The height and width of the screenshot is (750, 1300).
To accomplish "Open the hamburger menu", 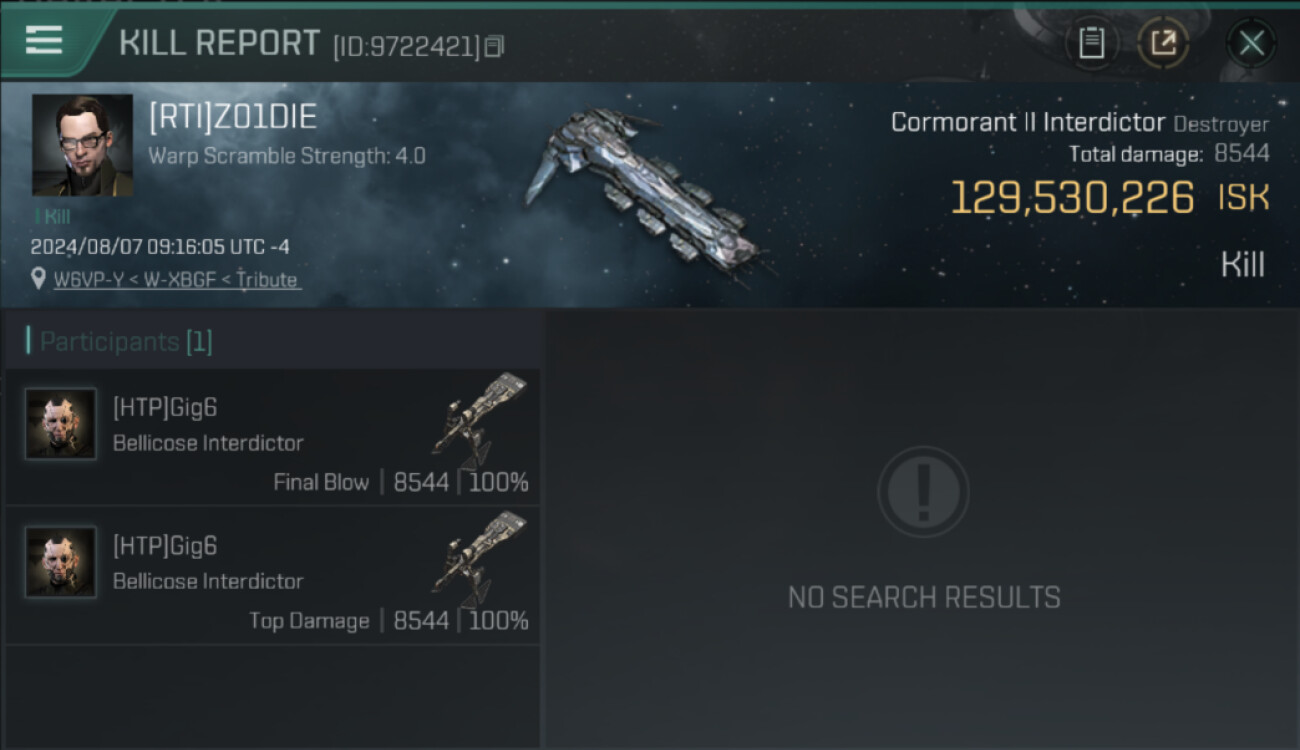I will [44, 40].
